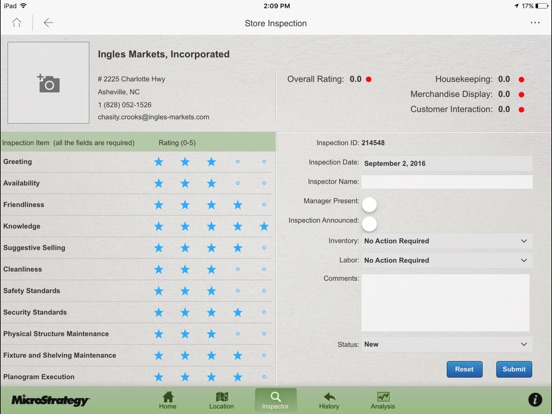
Task: Set Availability rating to fourth star
Action: pyautogui.click(x=238, y=183)
